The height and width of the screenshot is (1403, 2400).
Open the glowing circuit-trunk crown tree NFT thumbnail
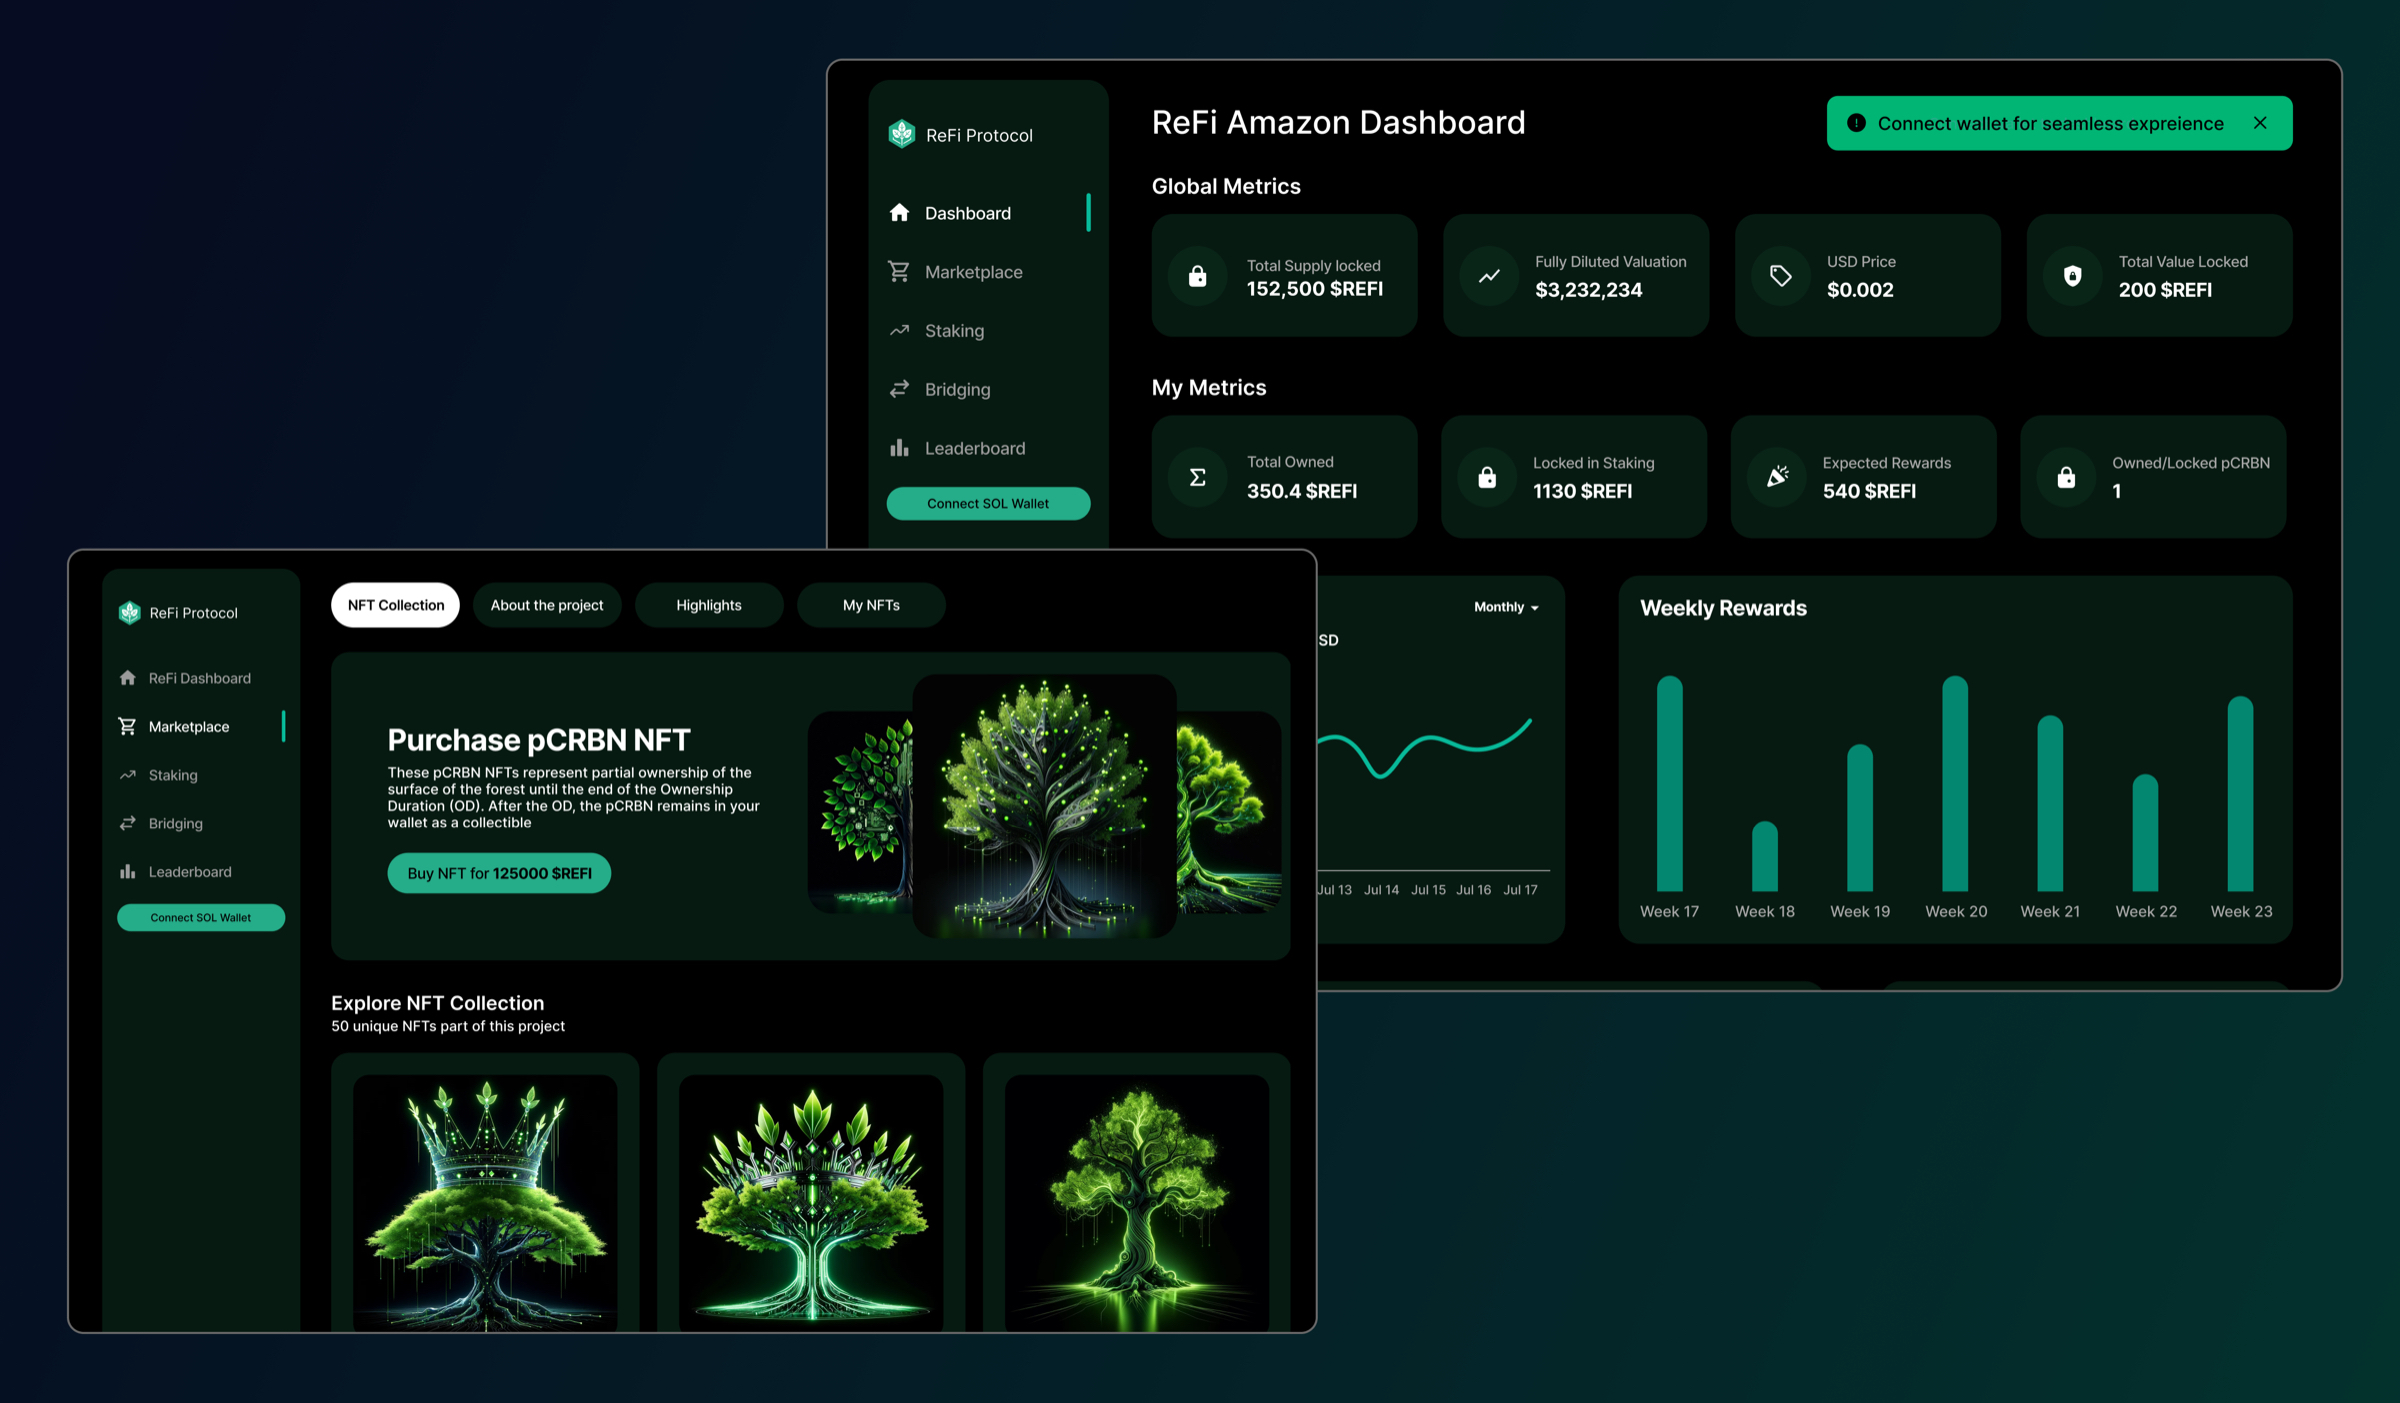click(x=811, y=1202)
